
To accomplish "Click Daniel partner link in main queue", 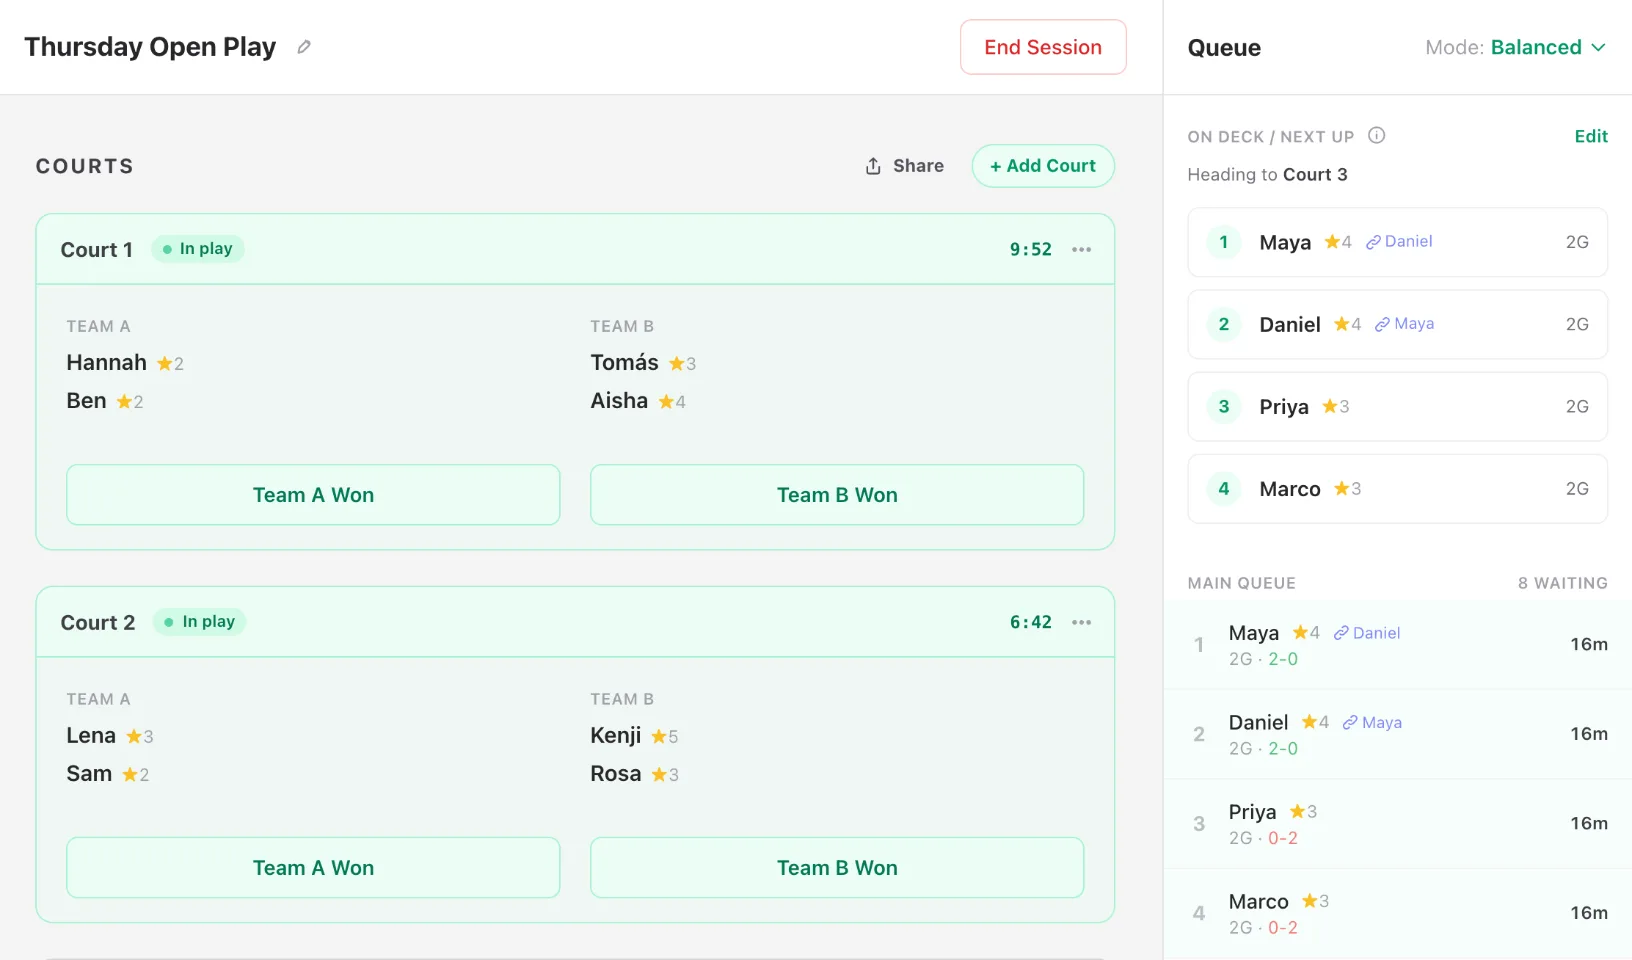I will tap(1367, 633).
